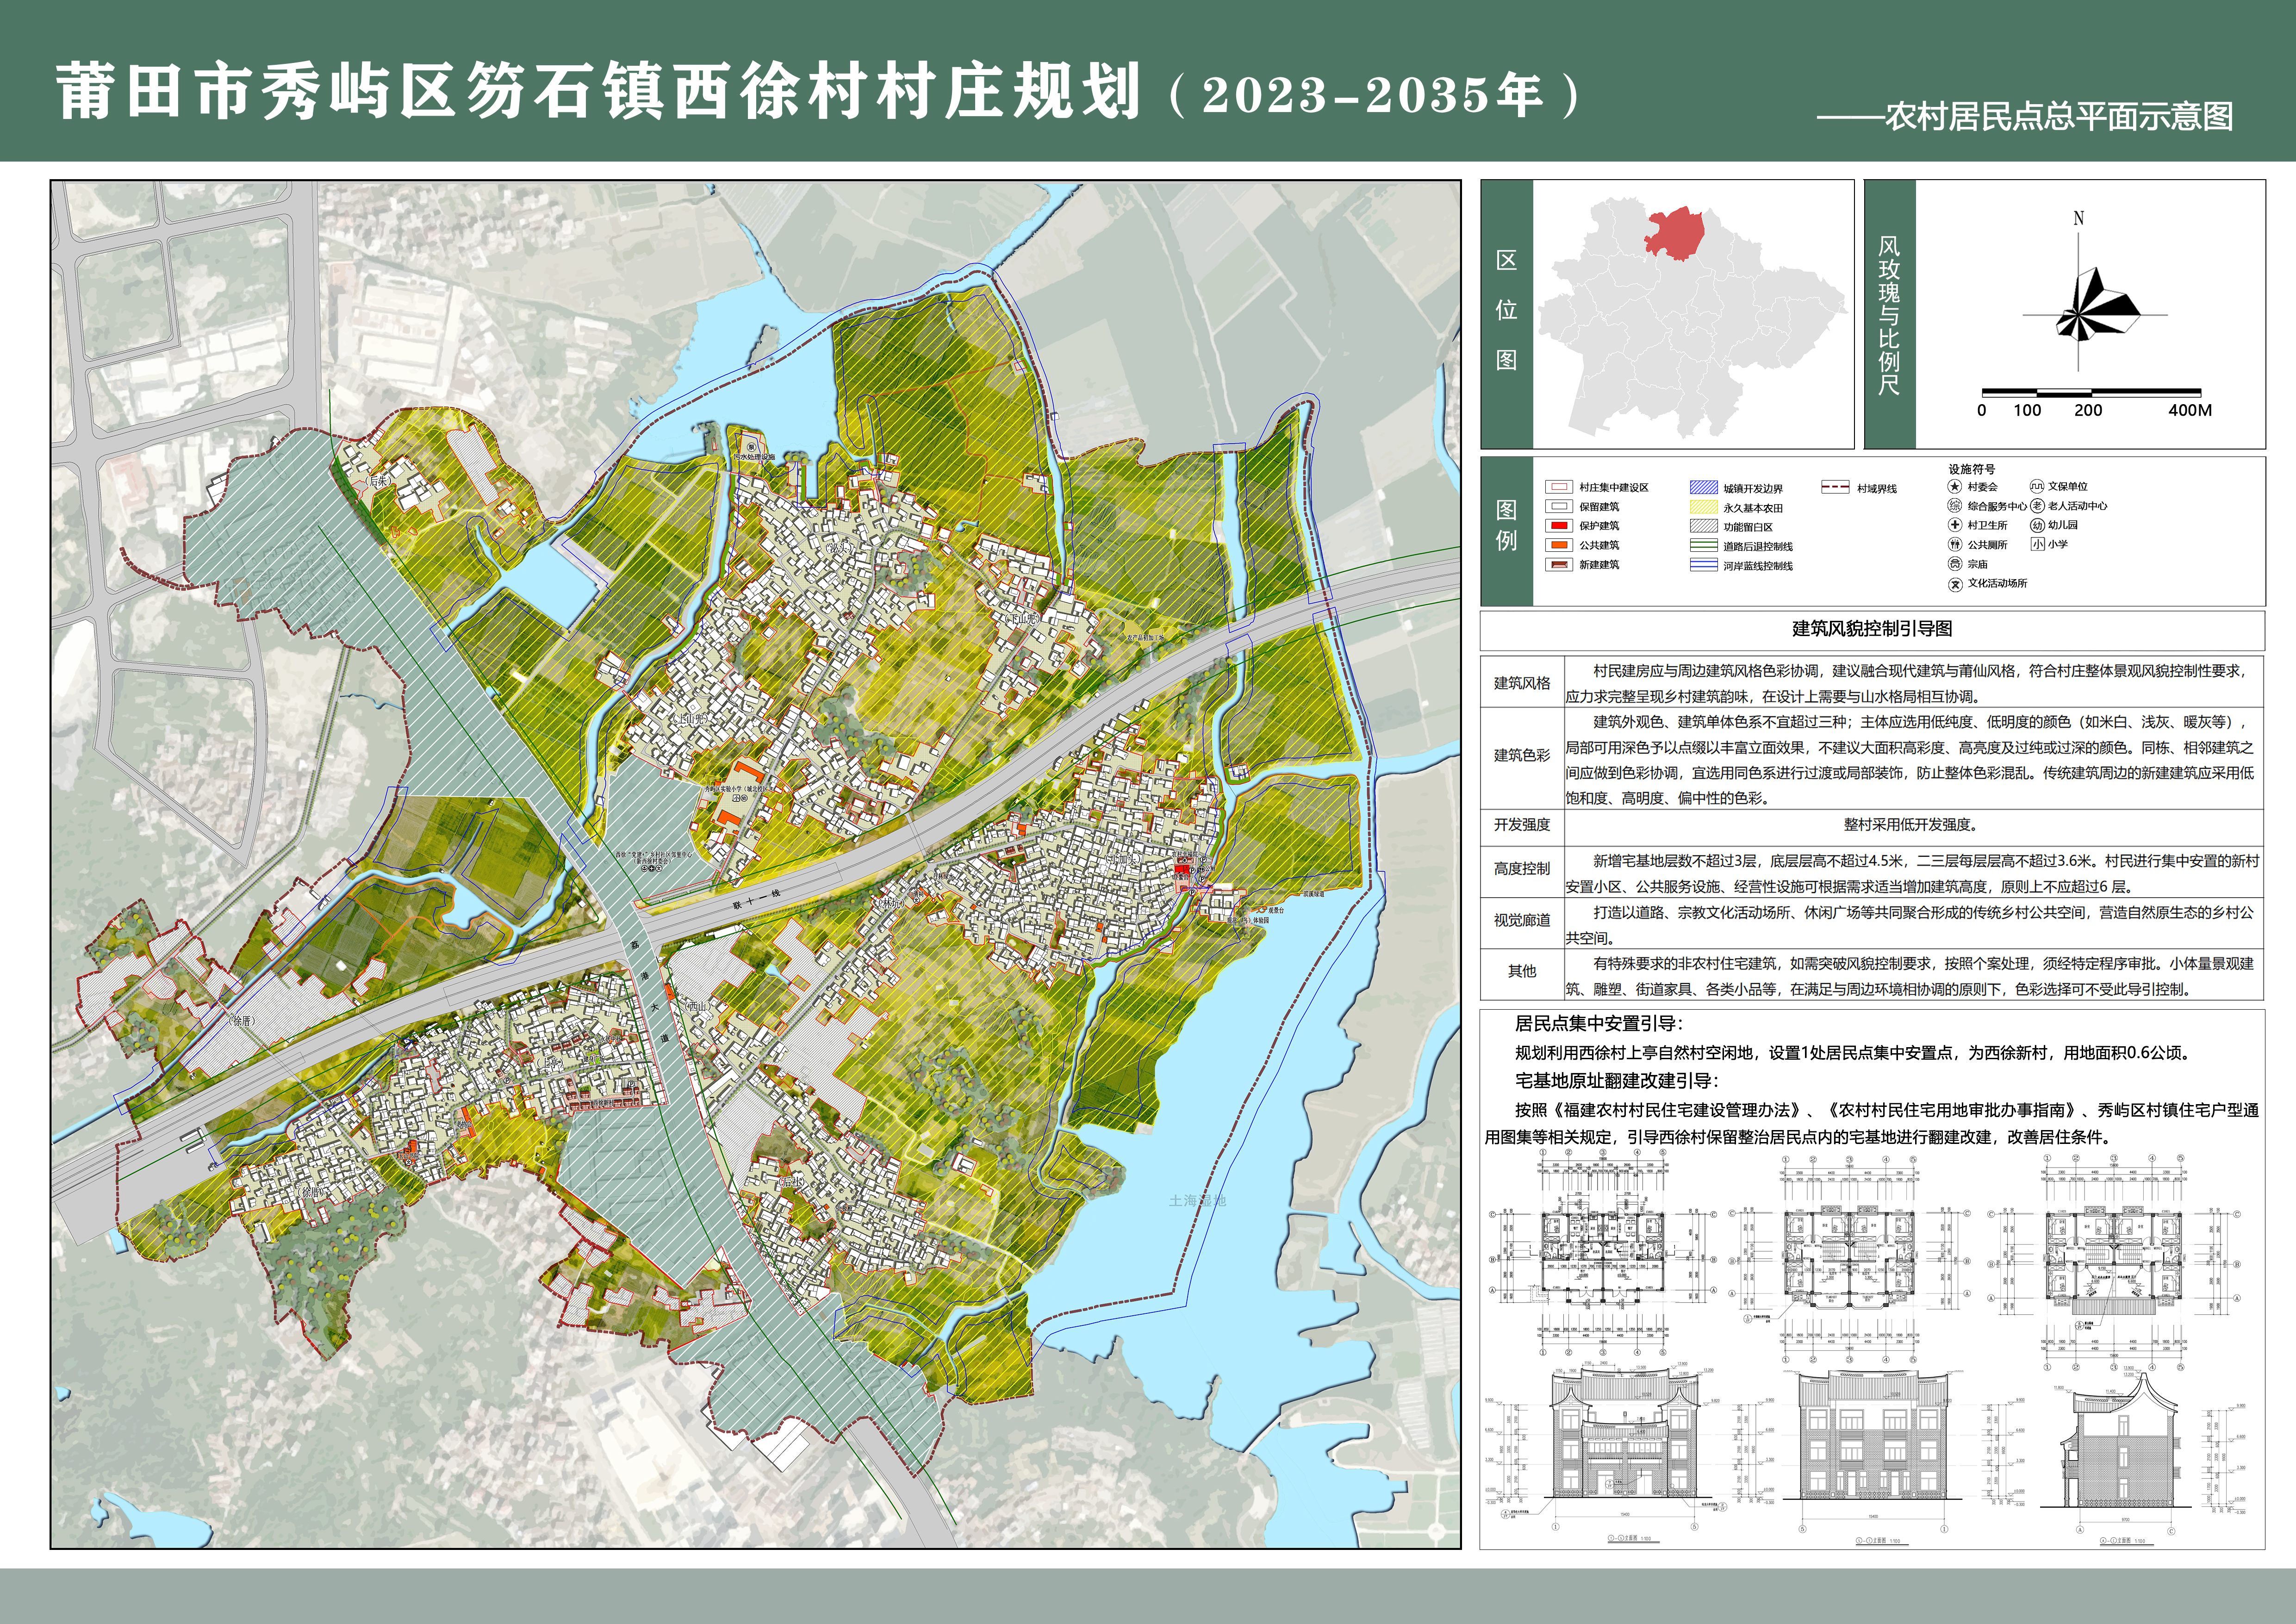2296x1624 pixels.
Task: Click the 文保单位 legend symbol
Action: tap(2036, 486)
